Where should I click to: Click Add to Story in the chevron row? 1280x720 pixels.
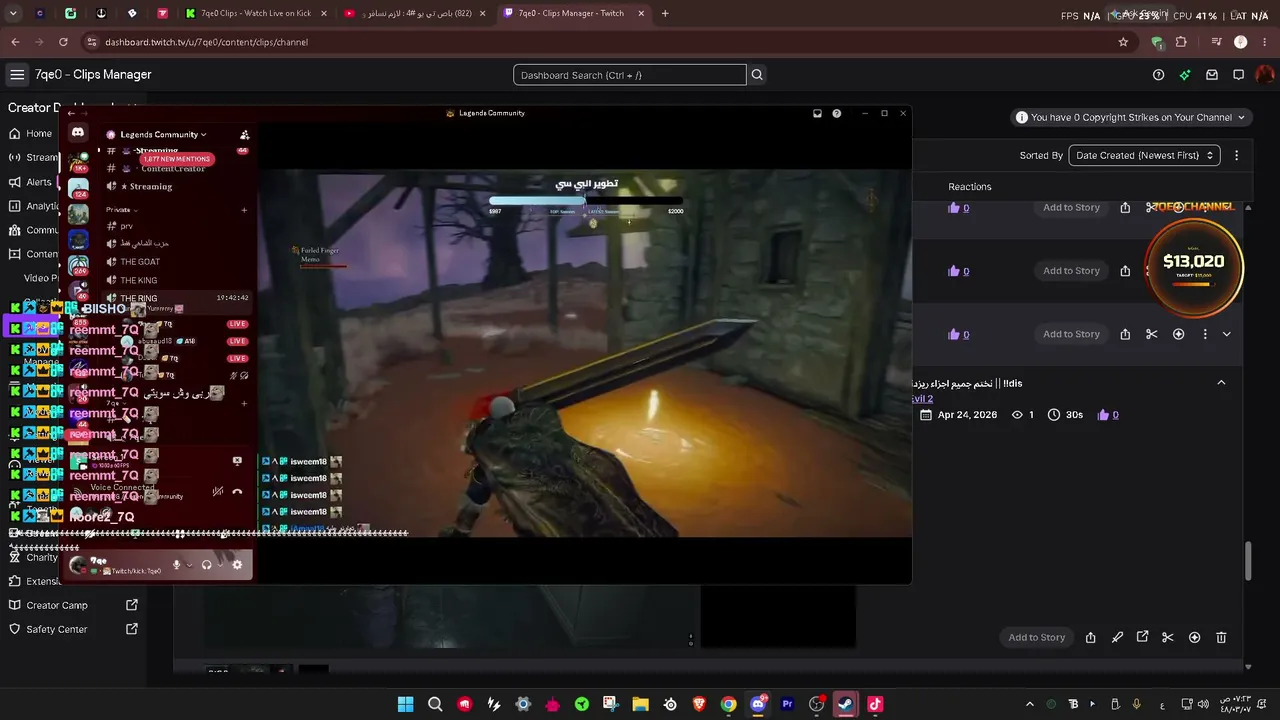[1071, 334]
